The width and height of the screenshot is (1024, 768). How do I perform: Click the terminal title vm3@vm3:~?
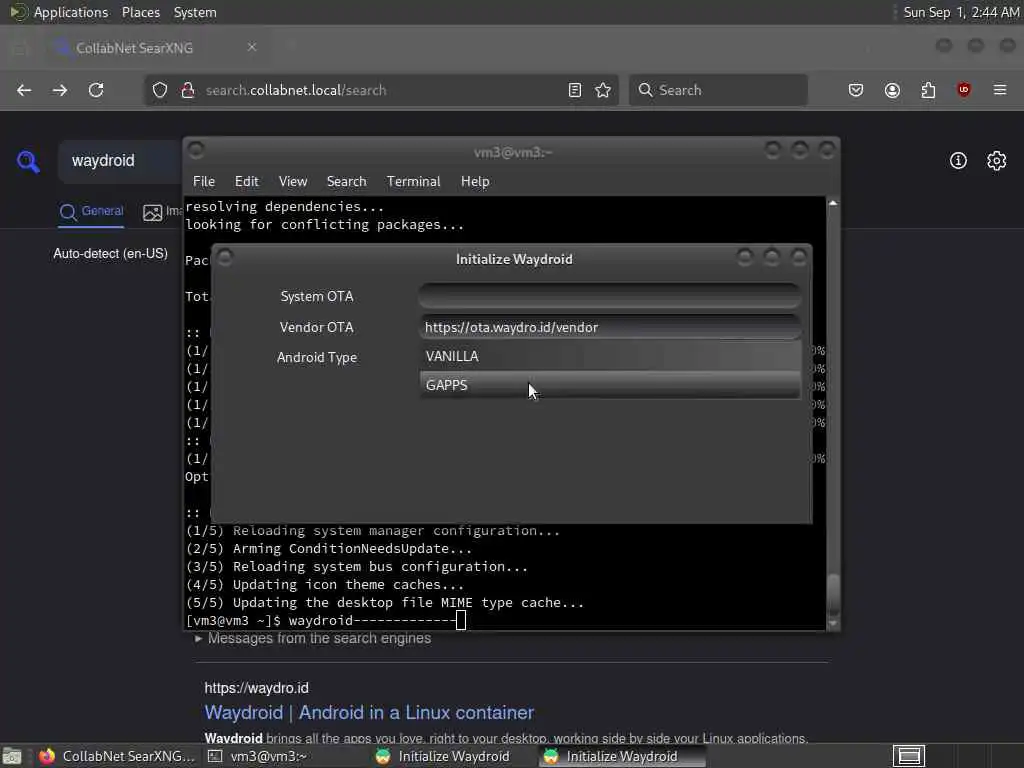[x=513, y=152]
